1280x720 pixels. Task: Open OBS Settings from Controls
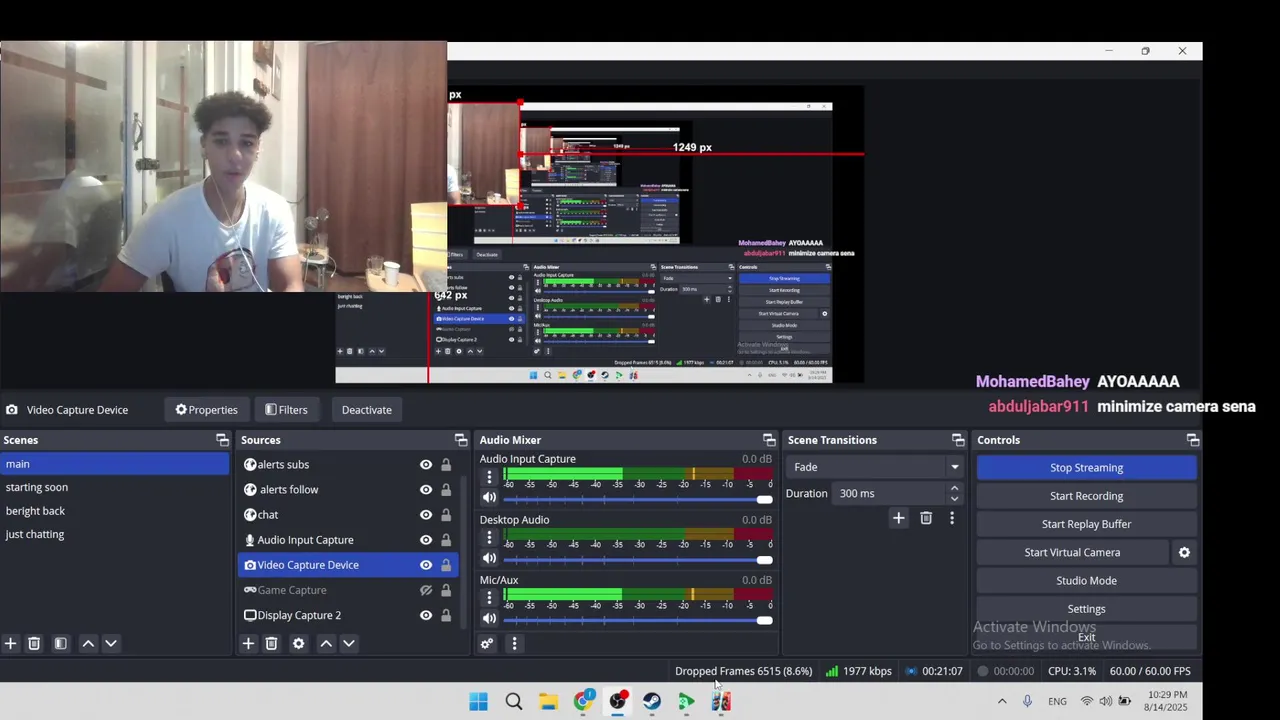pos(1086,609)
